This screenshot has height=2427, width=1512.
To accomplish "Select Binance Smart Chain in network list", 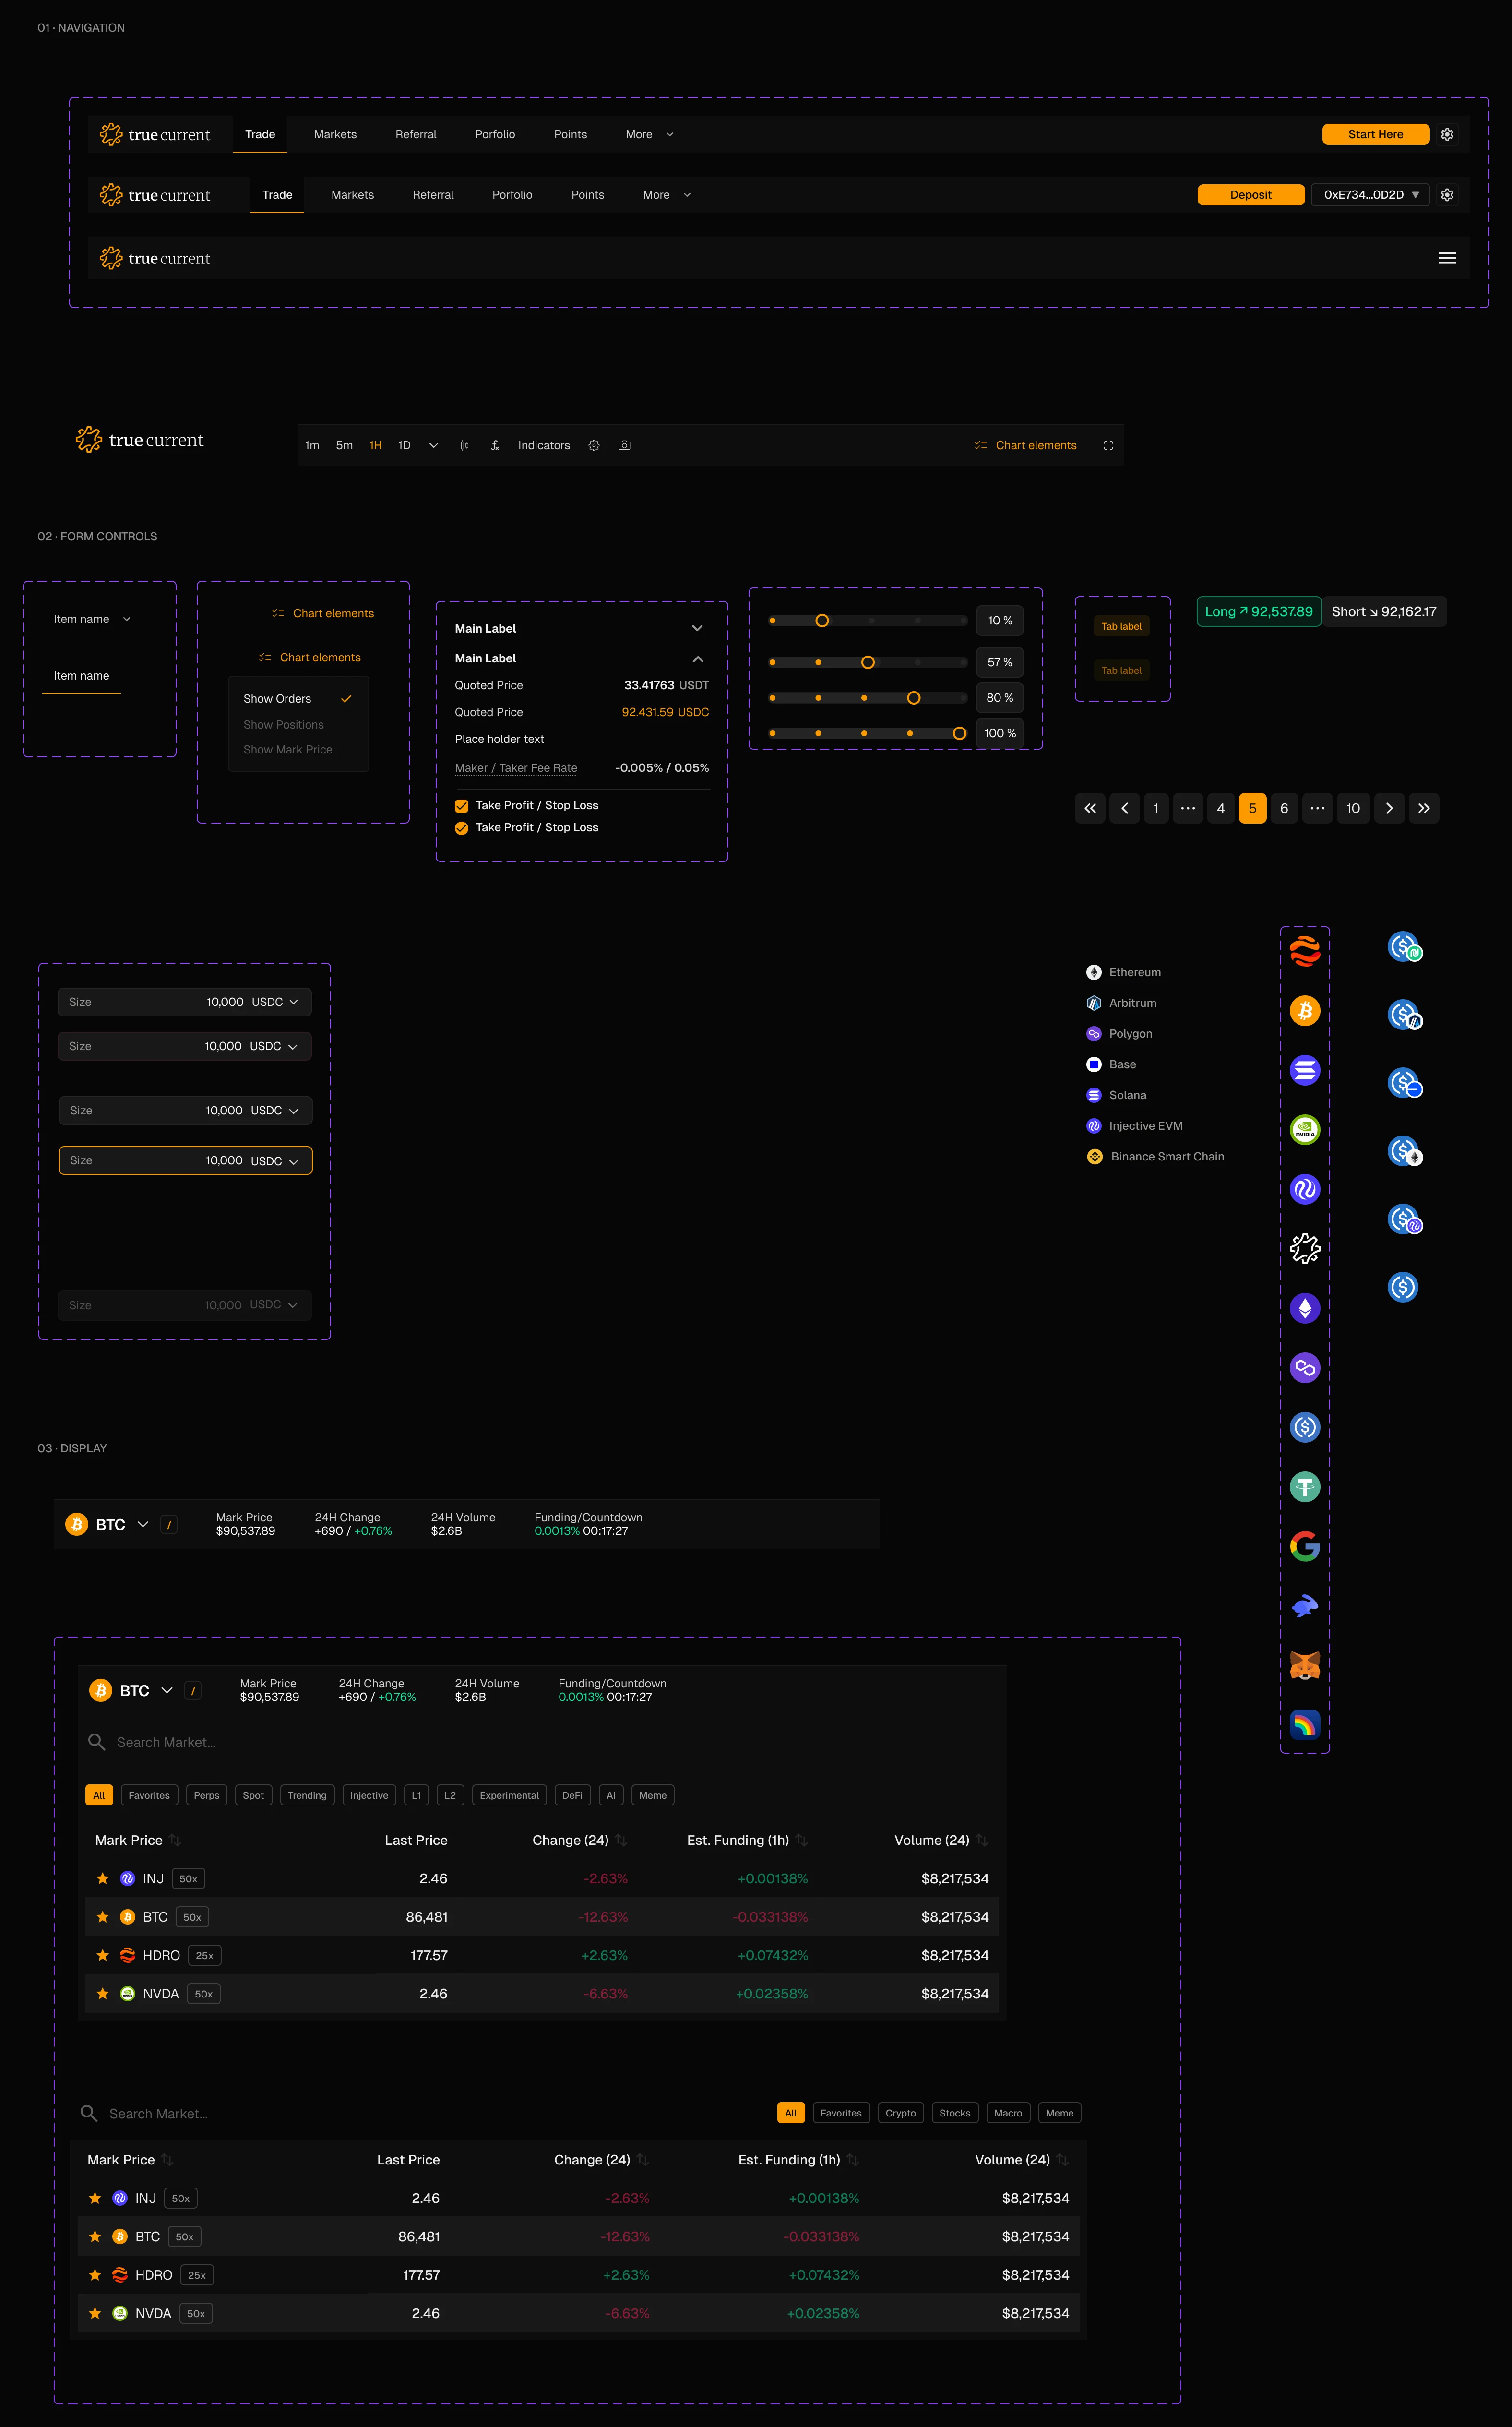I will (x=1156, y=1157).
